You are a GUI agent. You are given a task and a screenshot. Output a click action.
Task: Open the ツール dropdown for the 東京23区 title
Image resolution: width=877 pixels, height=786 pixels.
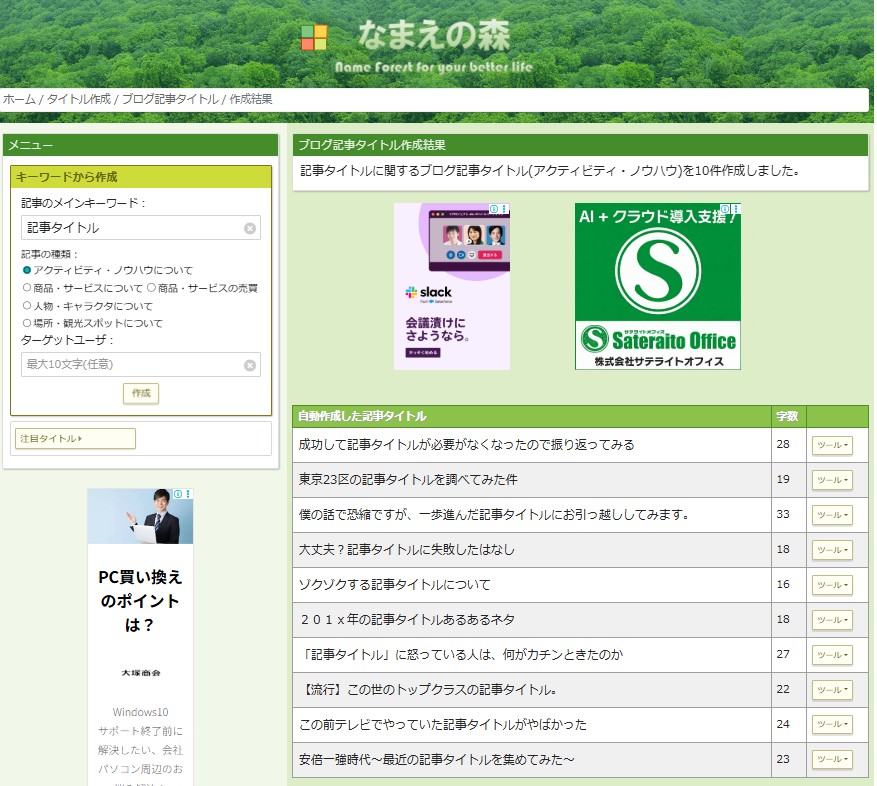(x=831, y=479)
